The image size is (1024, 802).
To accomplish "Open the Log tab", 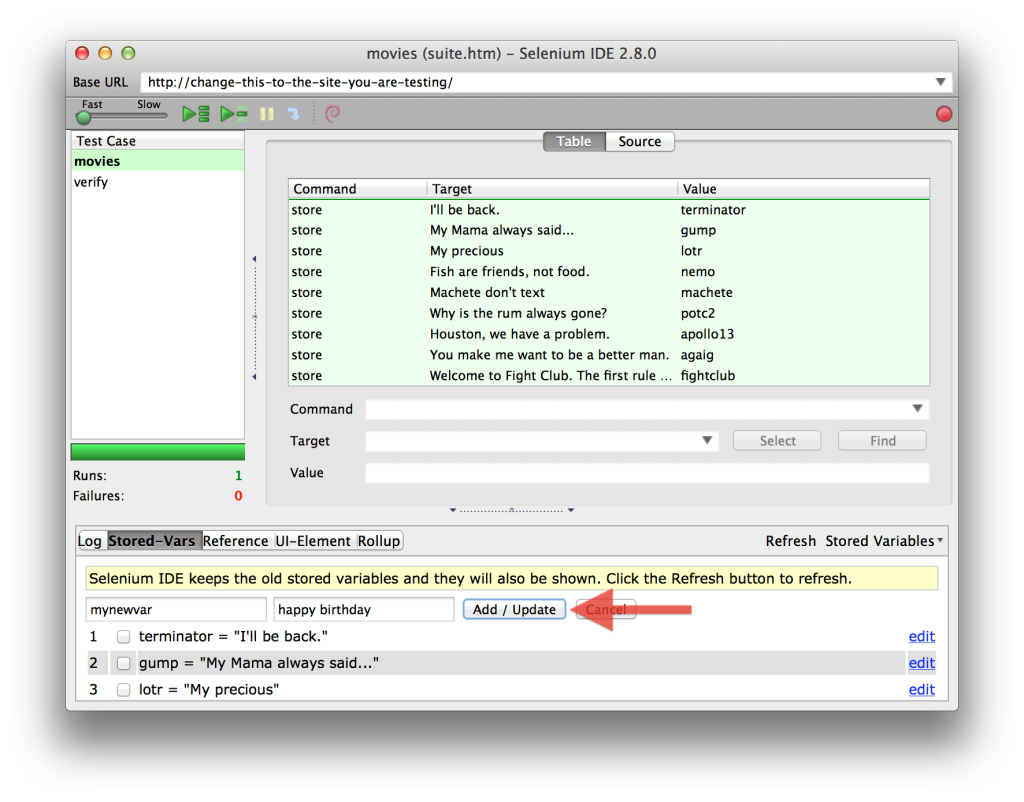I will tap(89, 541).
